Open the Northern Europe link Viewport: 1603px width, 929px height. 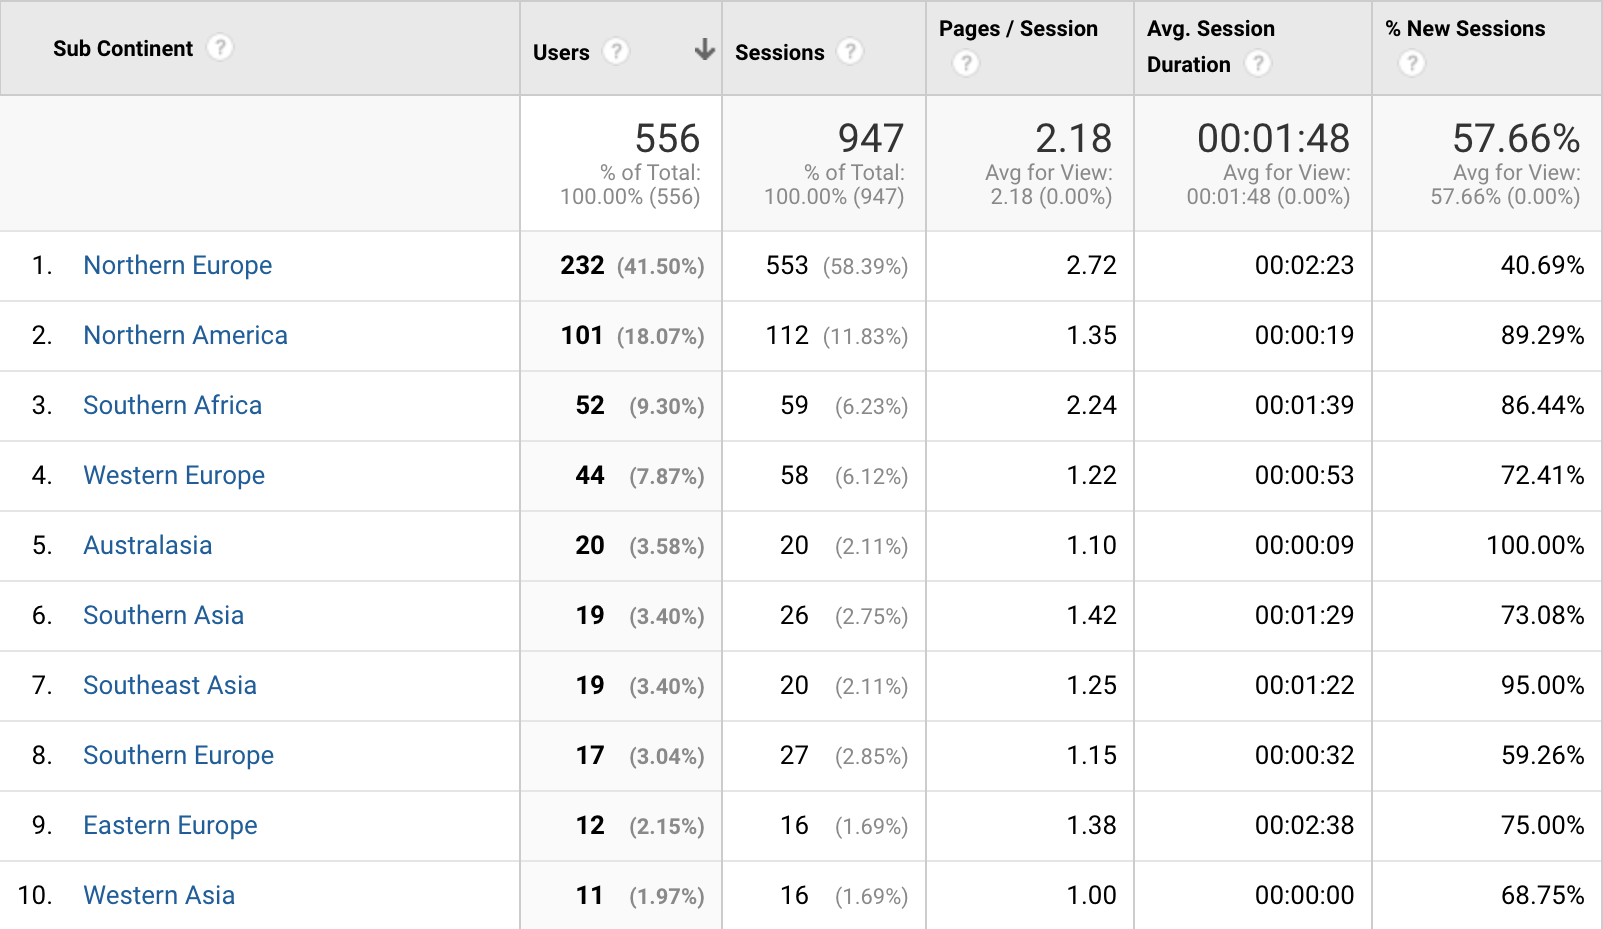[x=178, y=265]
